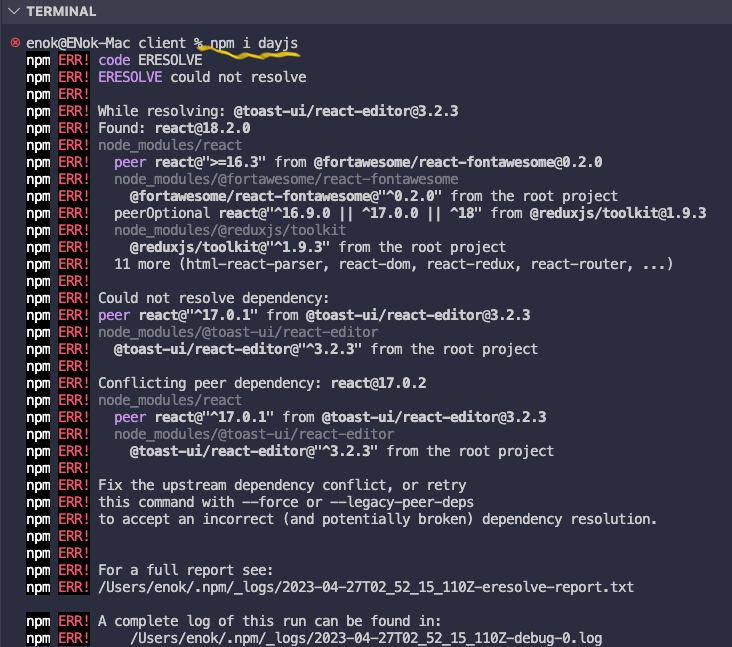Click 'Could not resolve dependency:' line
Screen dimensions: 732x647
pos(213,298)
